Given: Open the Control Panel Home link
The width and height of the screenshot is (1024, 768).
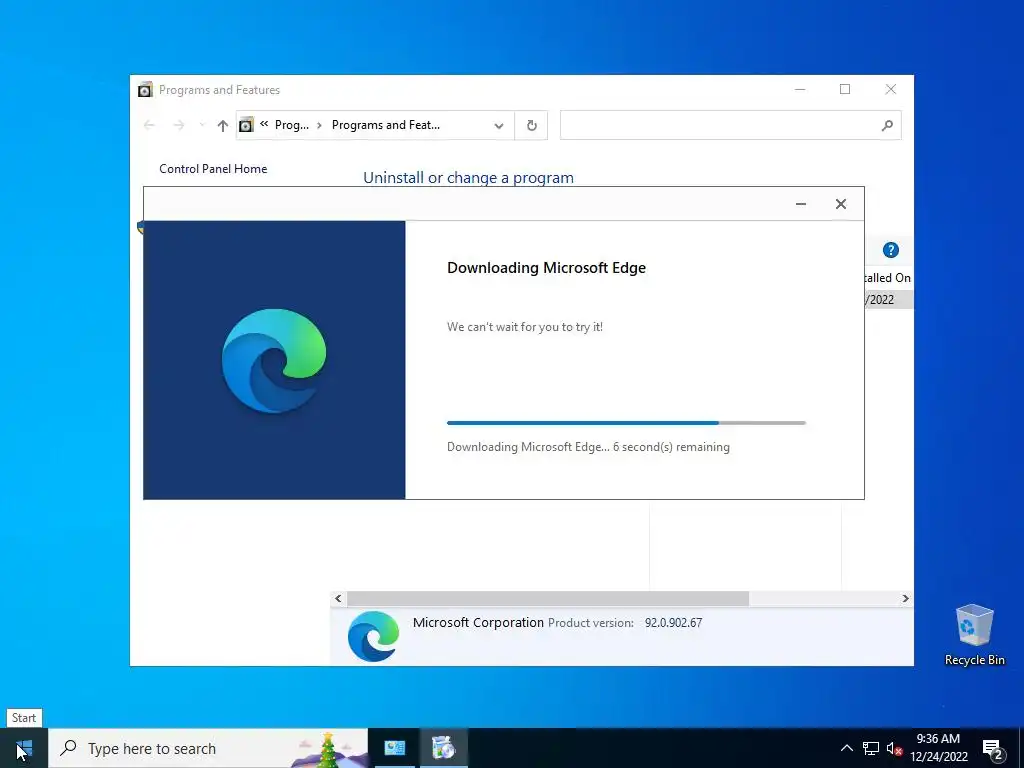Looking at the screenshot, I should [x=213, y=168].
